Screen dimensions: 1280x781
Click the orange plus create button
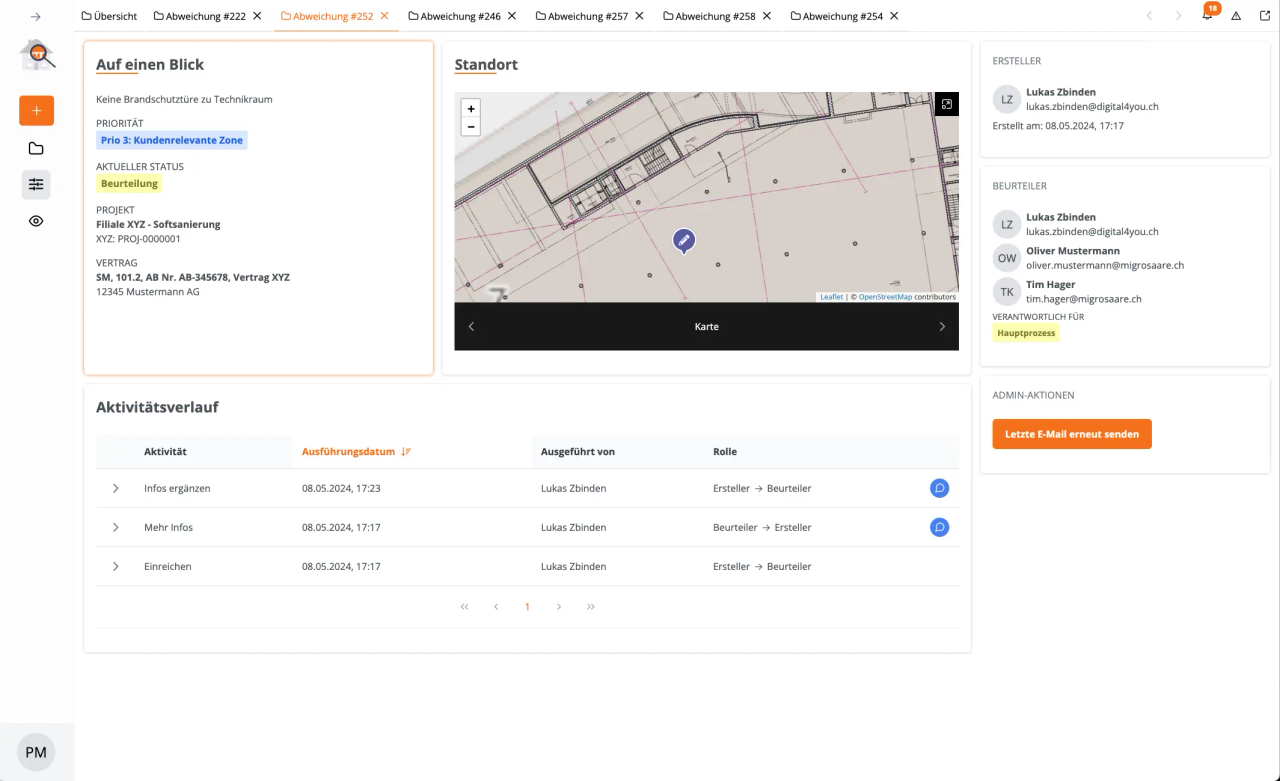[36, 110]
